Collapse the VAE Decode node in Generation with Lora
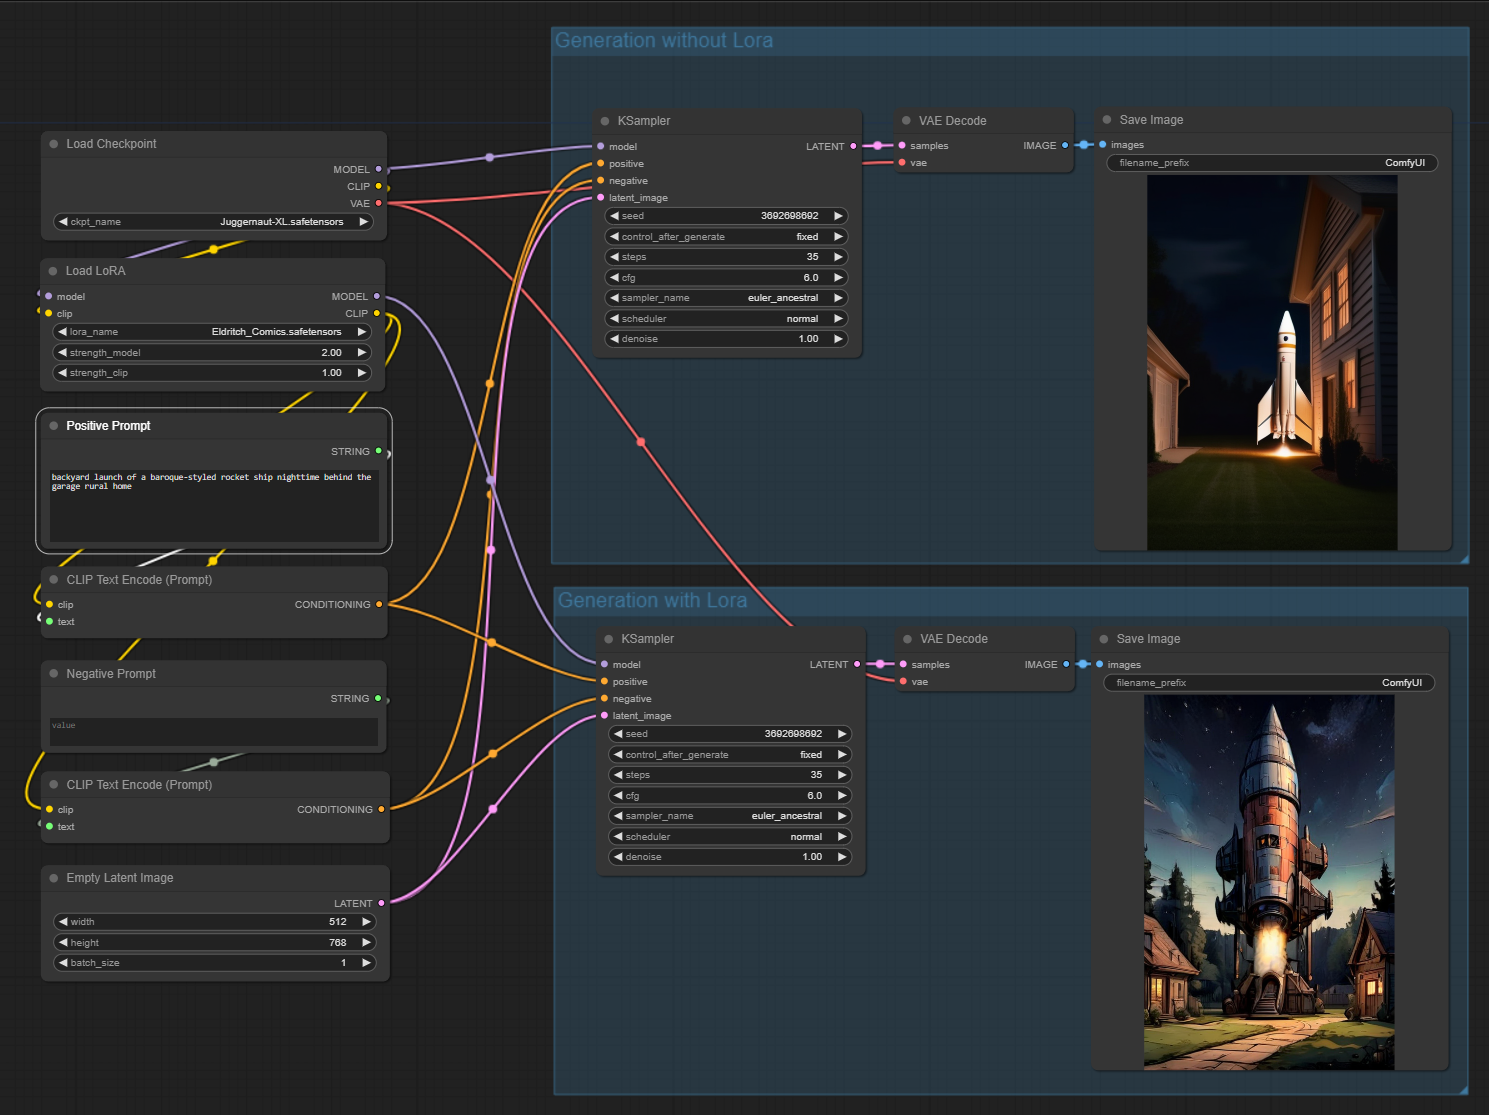The height and width of the screenshot is (1115, 1489). point(907,639)
